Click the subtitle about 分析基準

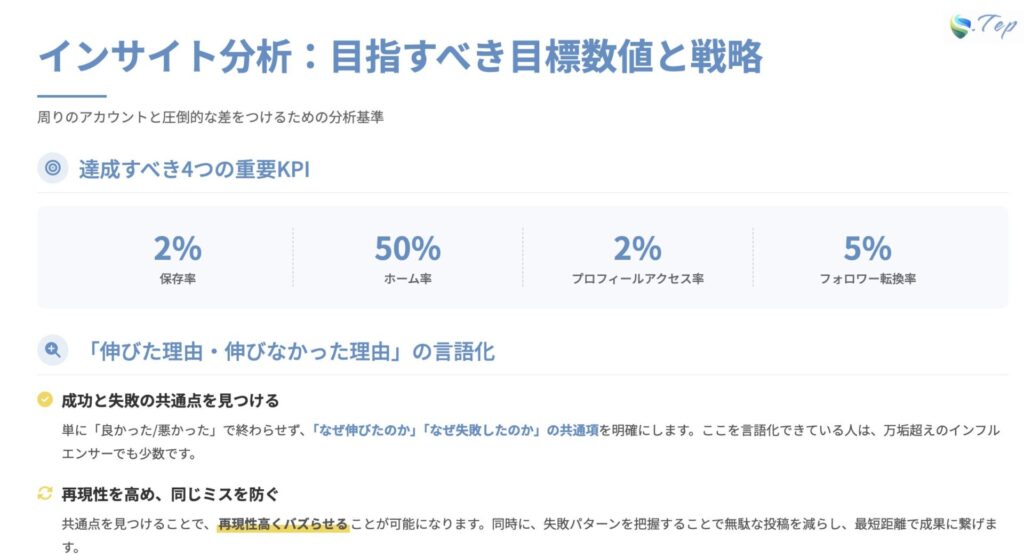click(x=210, y=117)
